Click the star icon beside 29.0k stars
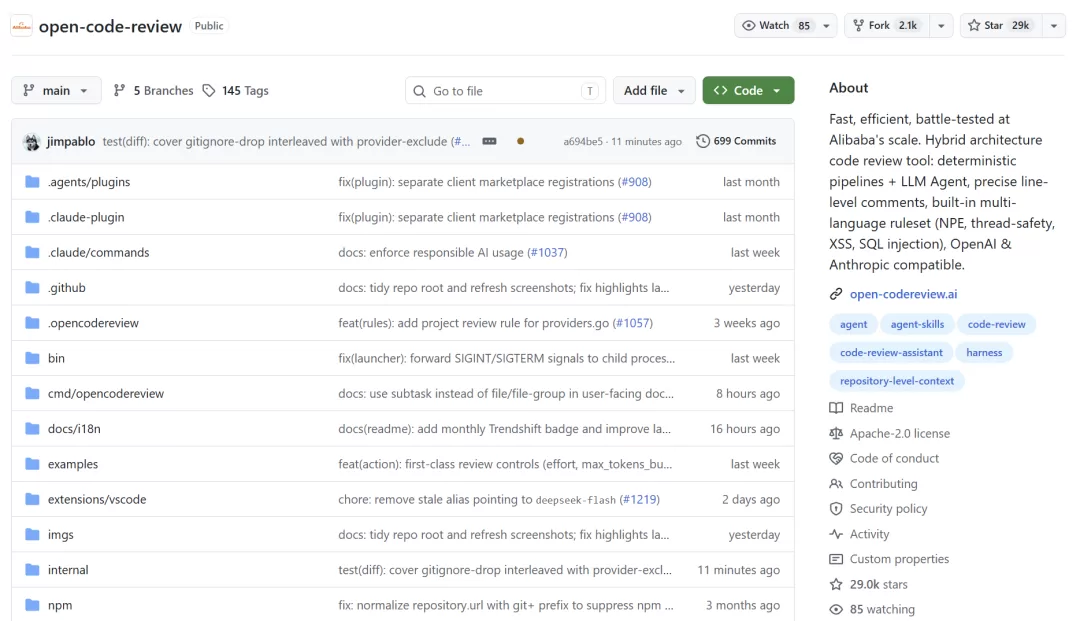Image resolution: width=1080 pixels, height=621 pixels. (835, 585)
